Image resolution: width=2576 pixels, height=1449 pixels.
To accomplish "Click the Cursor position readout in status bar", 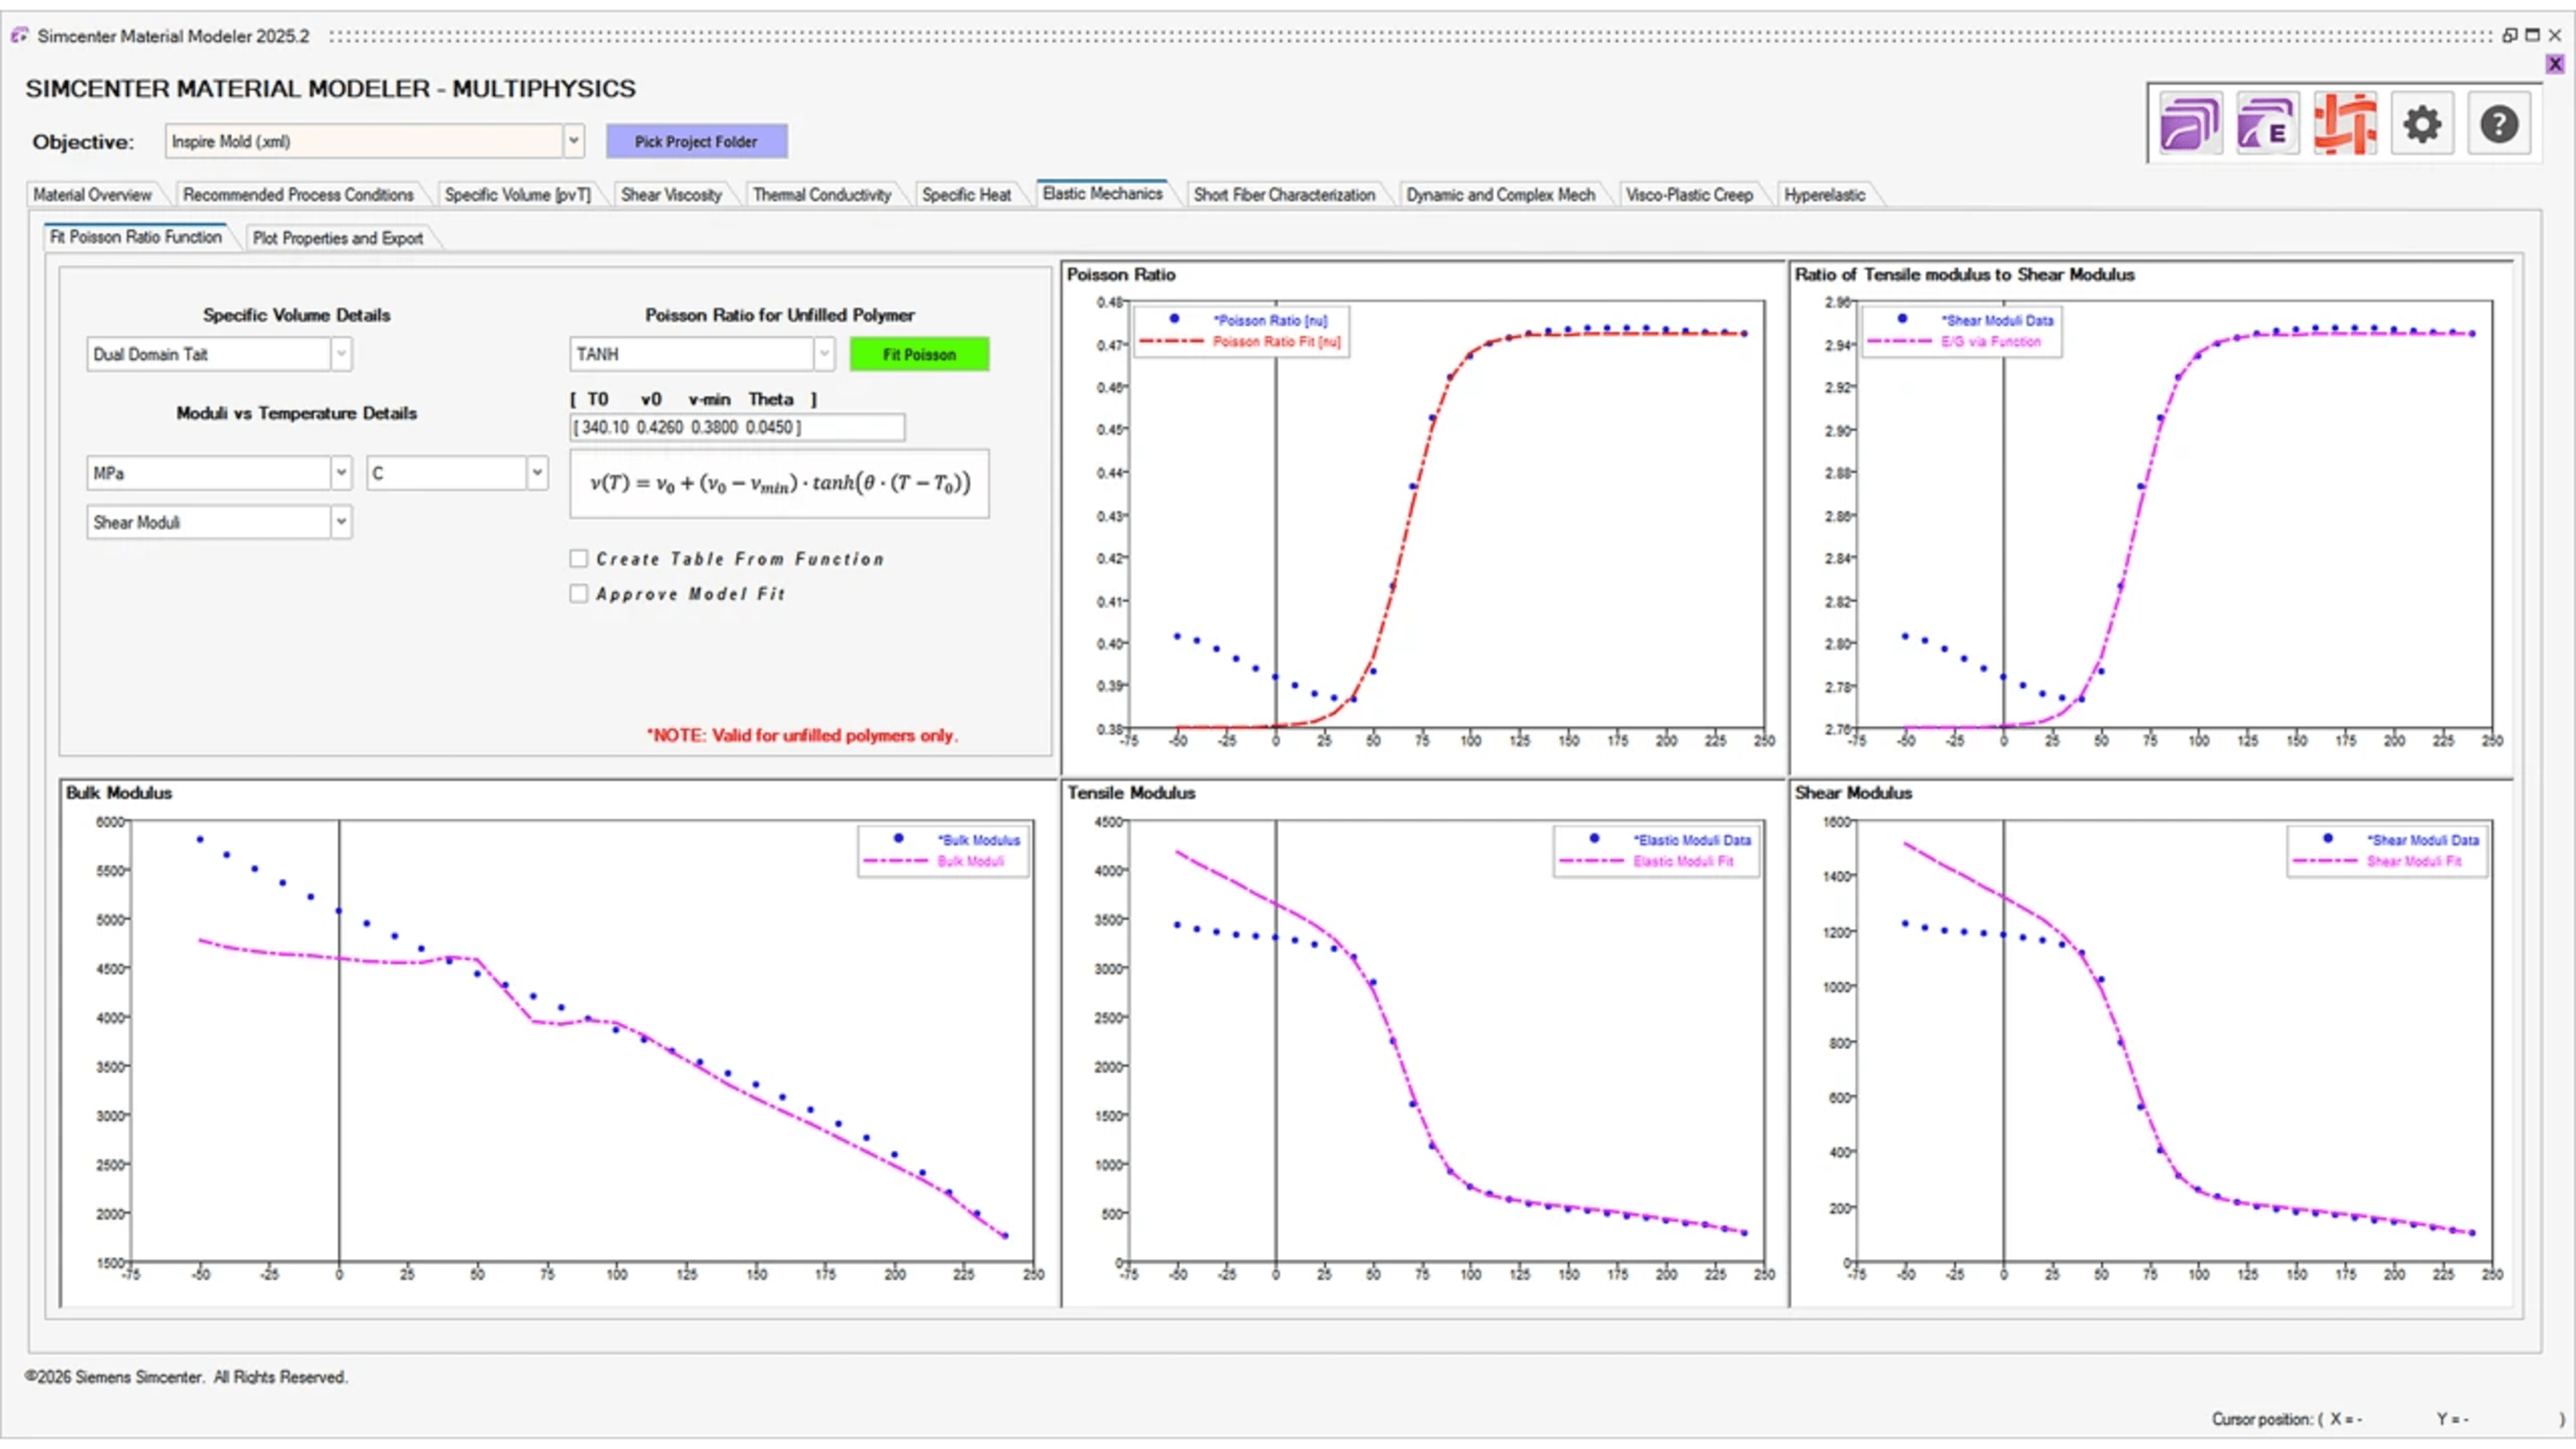I will pos(2387,1419).
